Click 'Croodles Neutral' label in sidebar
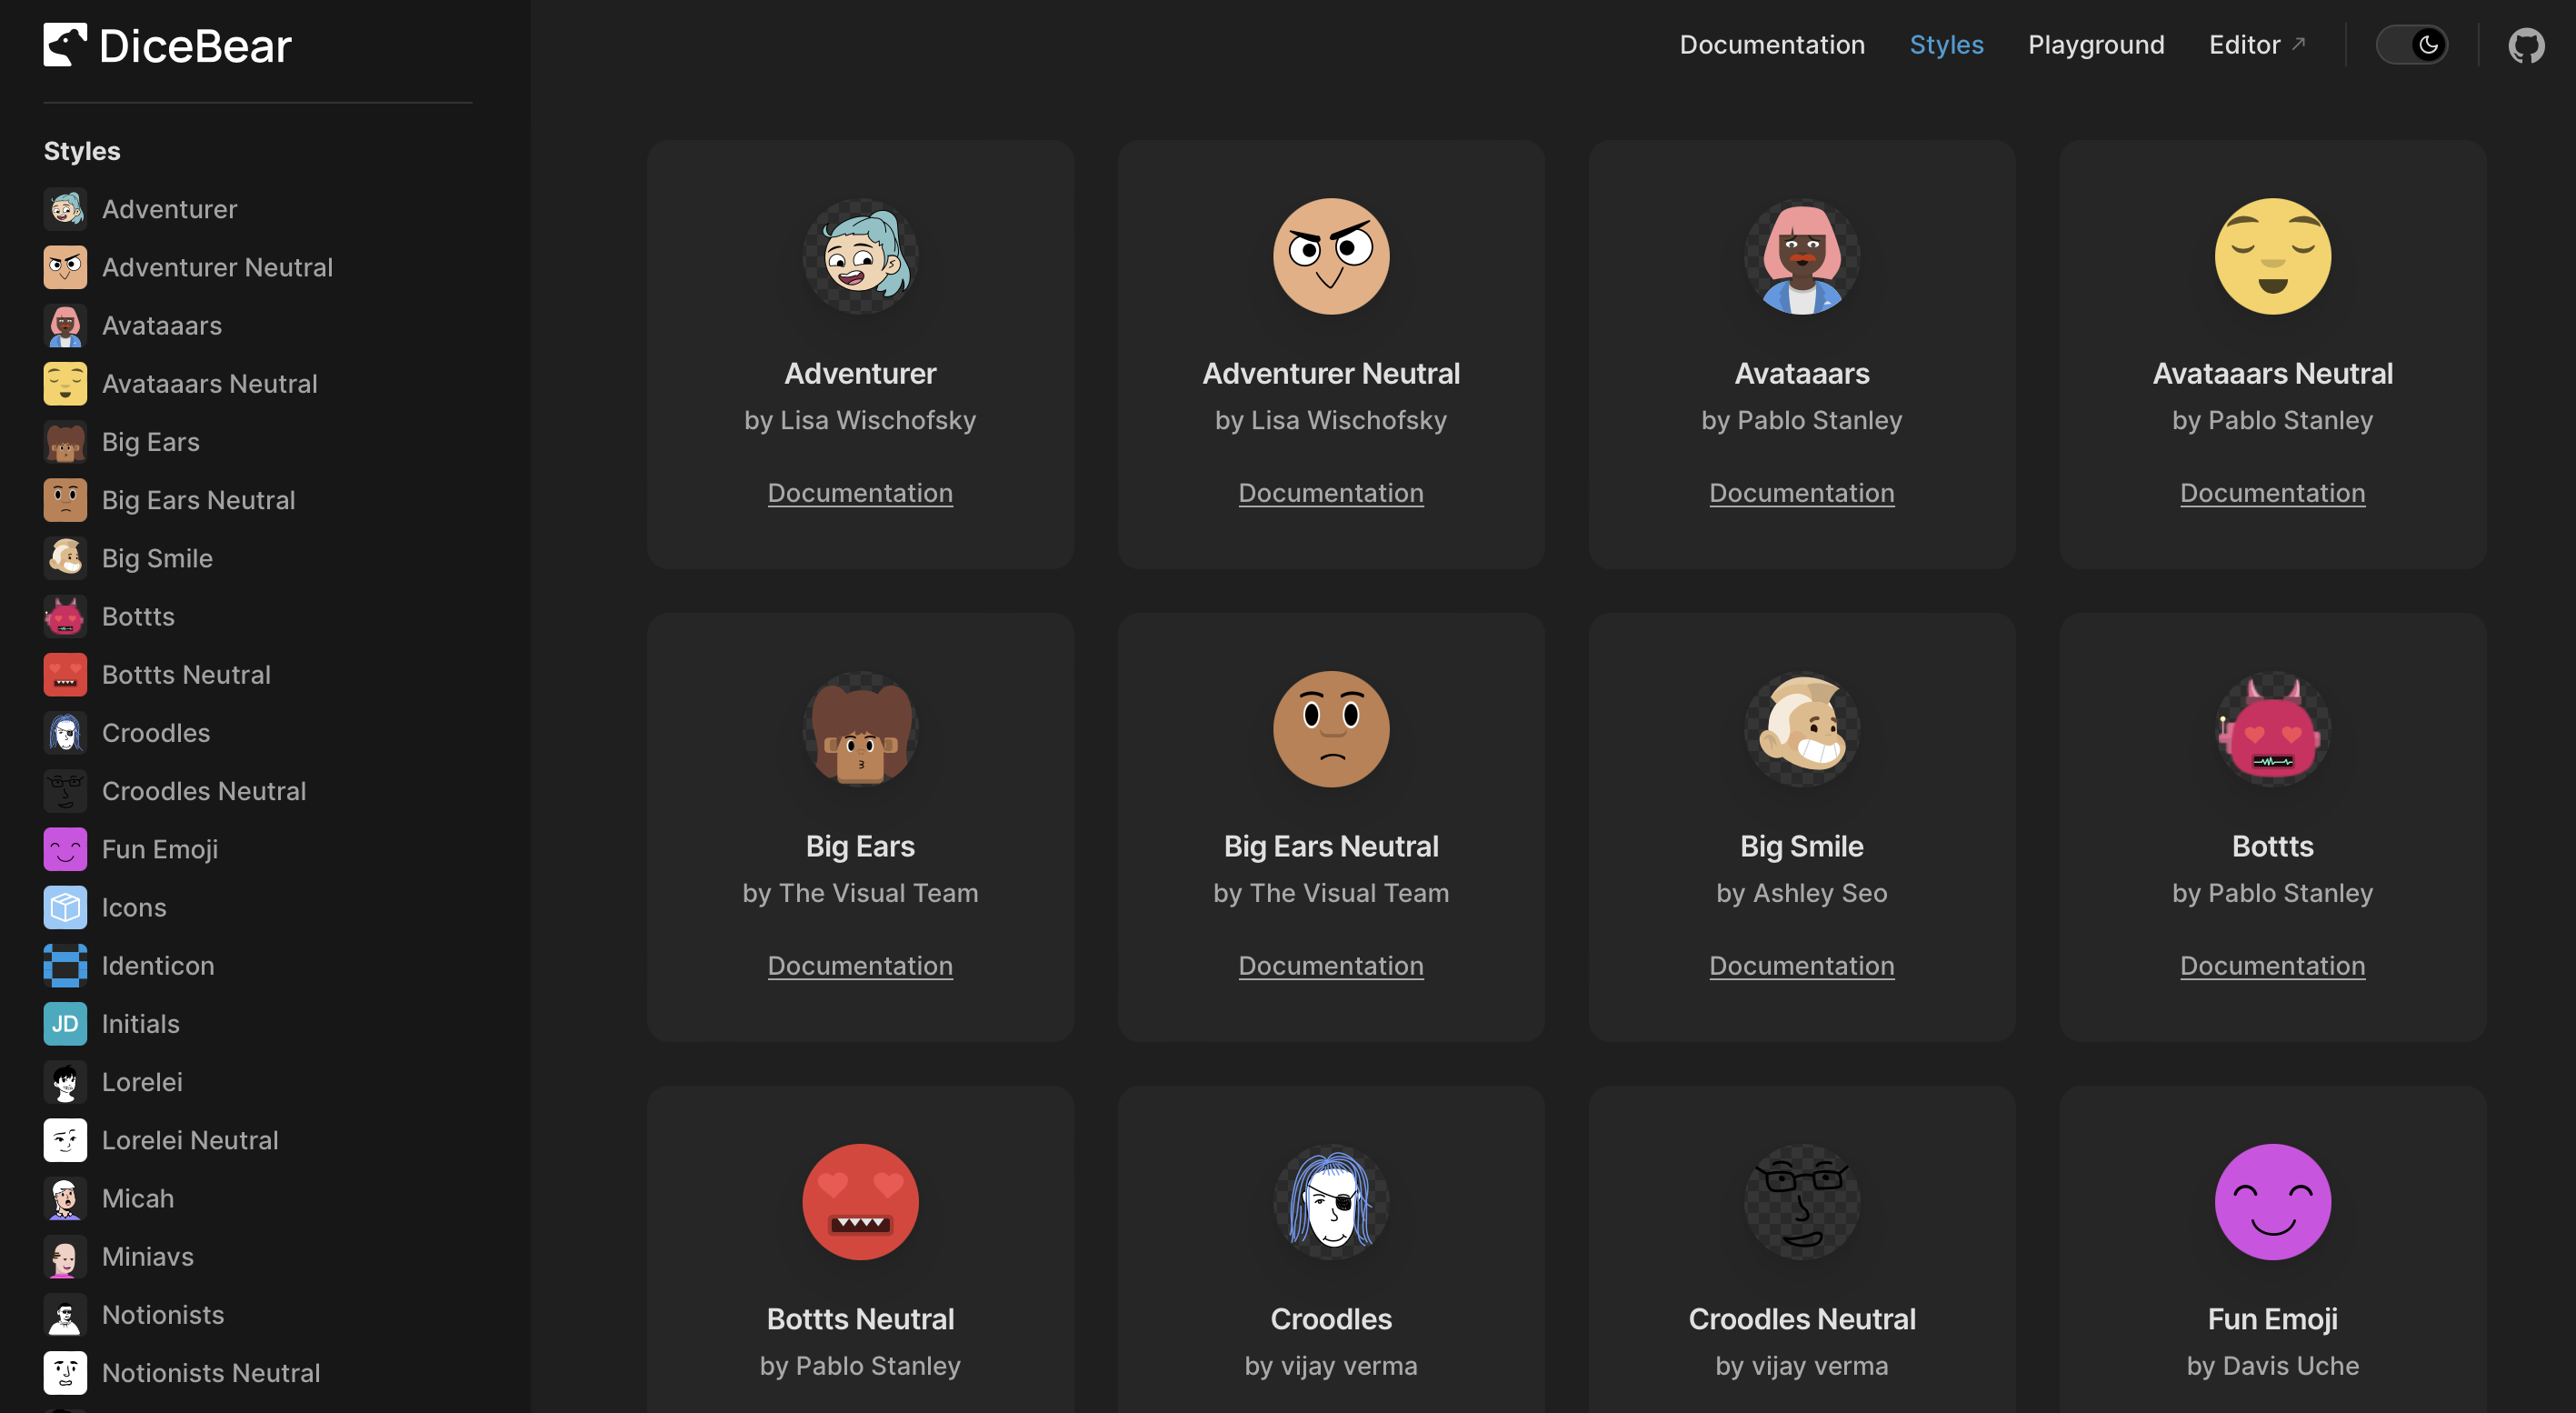This screenshot has height=1413, width=2576. (204, 791)
